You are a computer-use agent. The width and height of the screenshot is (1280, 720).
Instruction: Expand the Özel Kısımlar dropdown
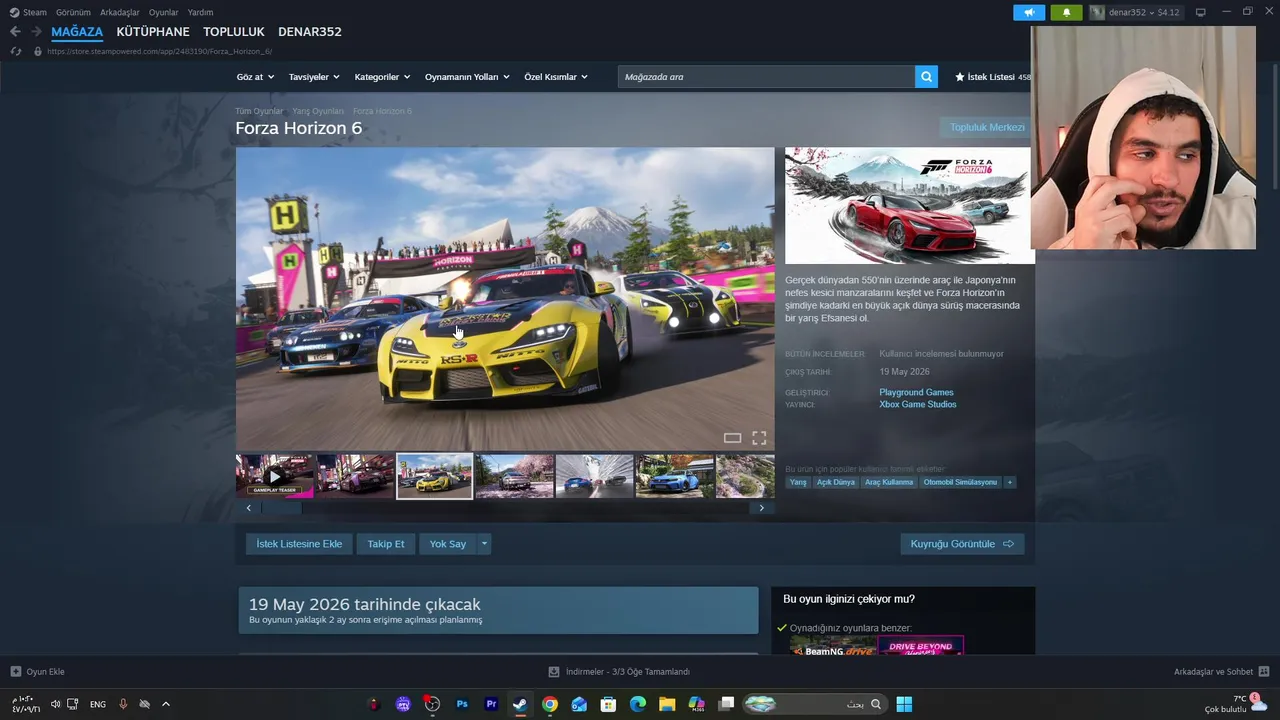[556, 77]
